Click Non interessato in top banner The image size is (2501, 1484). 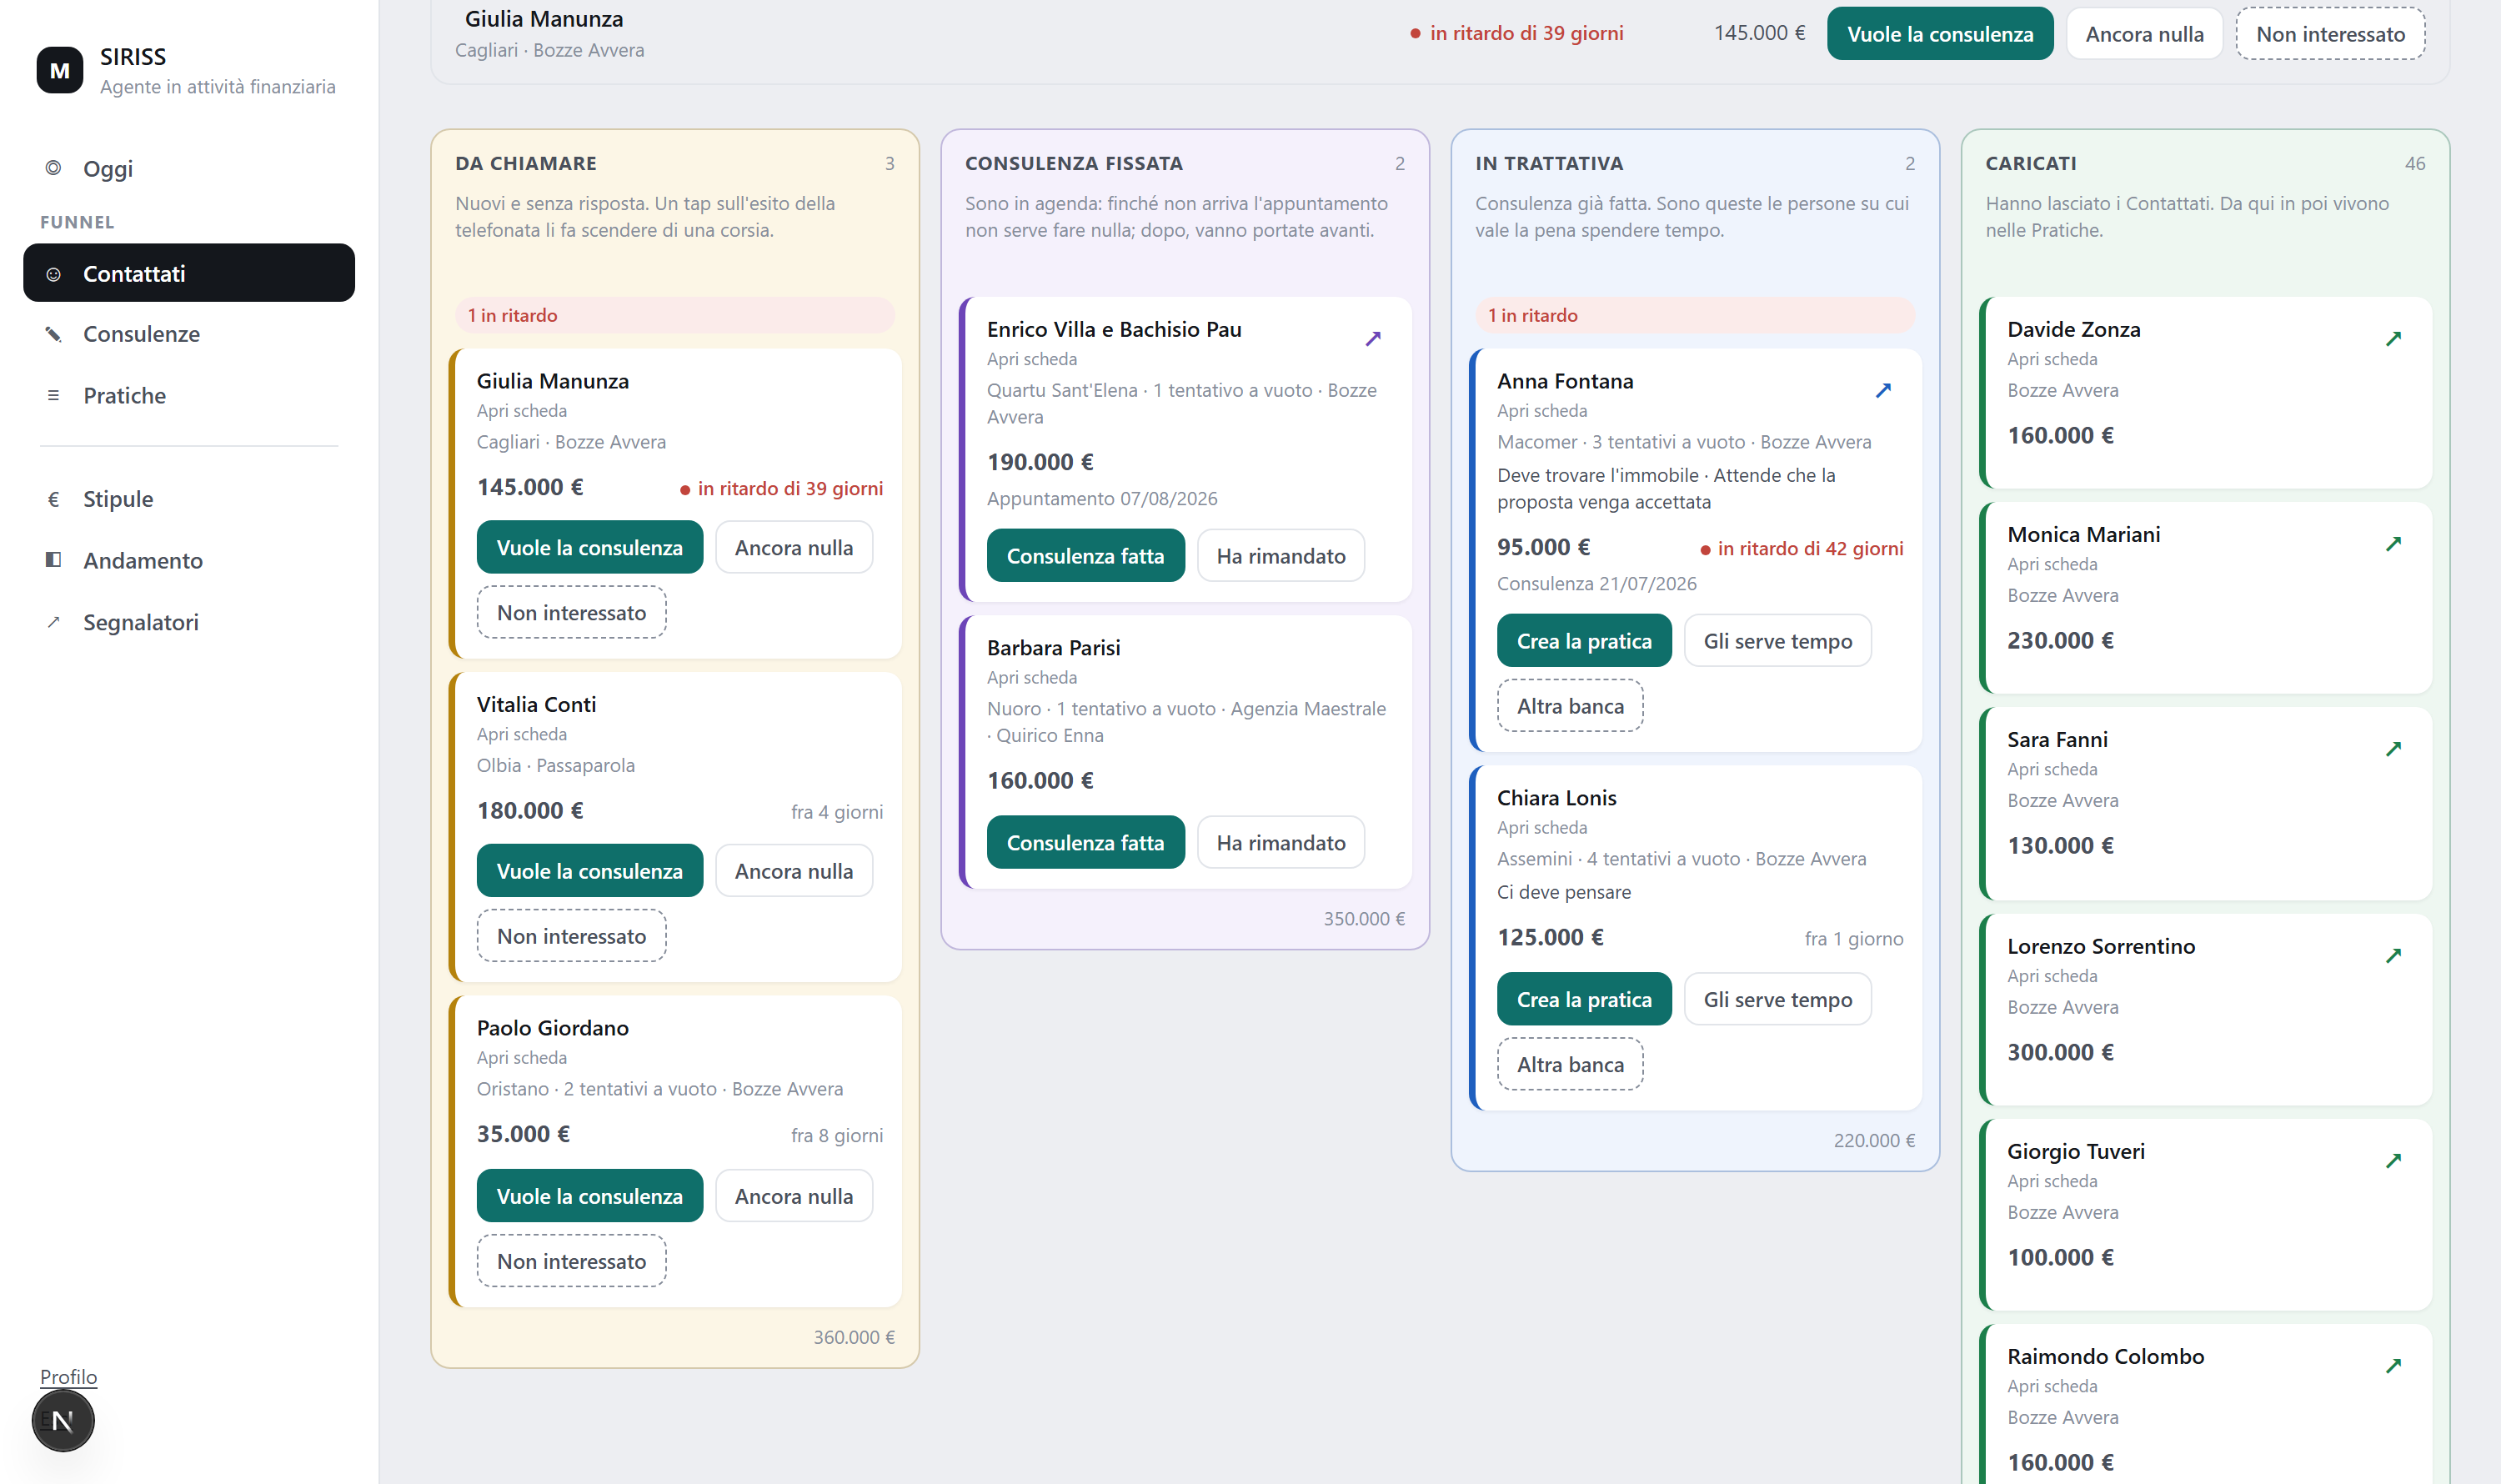2330,34
